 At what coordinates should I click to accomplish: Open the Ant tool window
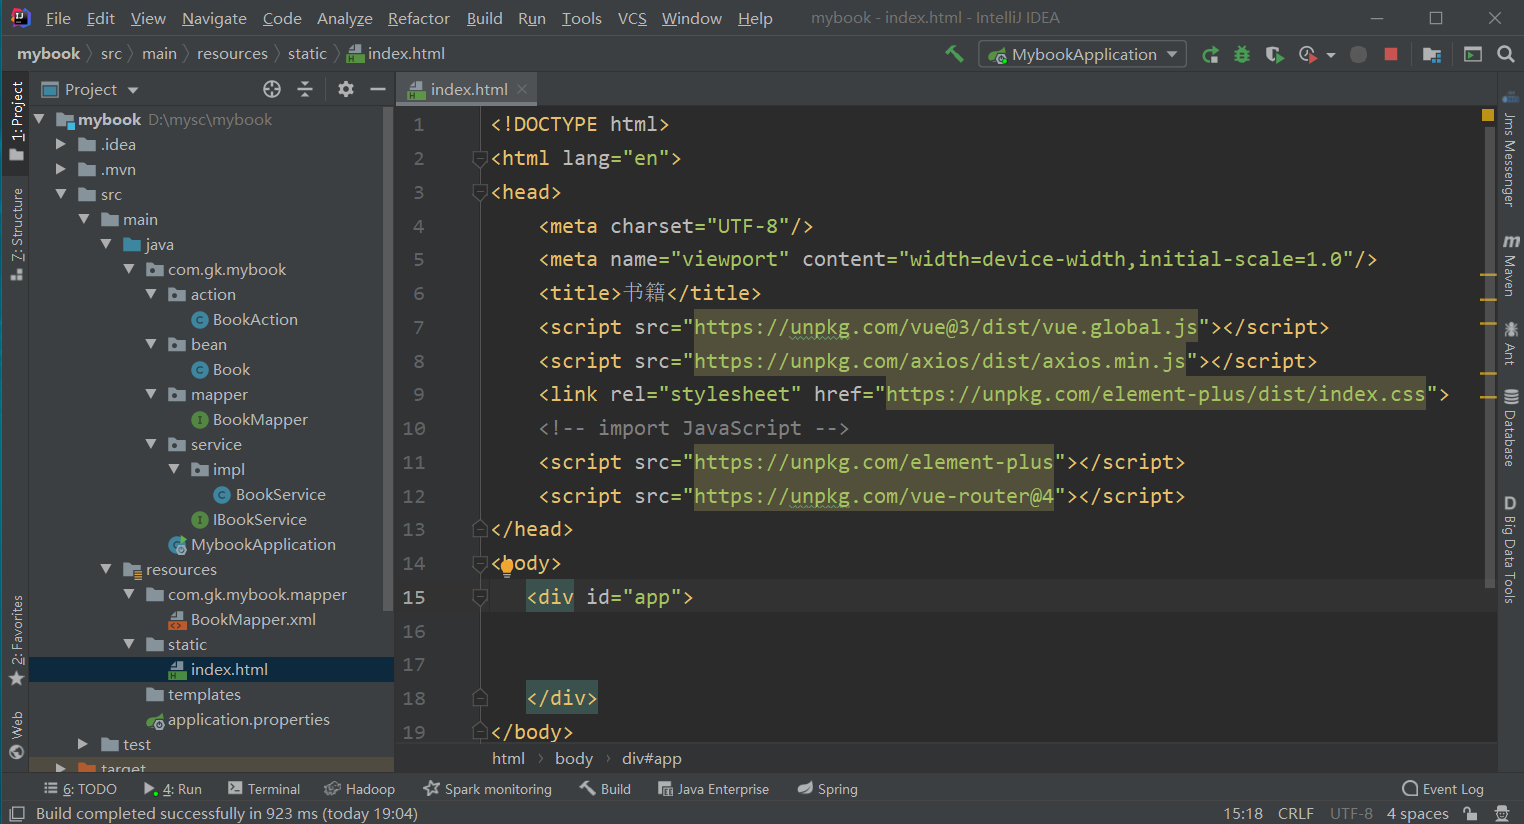[x=1510, y=343]
